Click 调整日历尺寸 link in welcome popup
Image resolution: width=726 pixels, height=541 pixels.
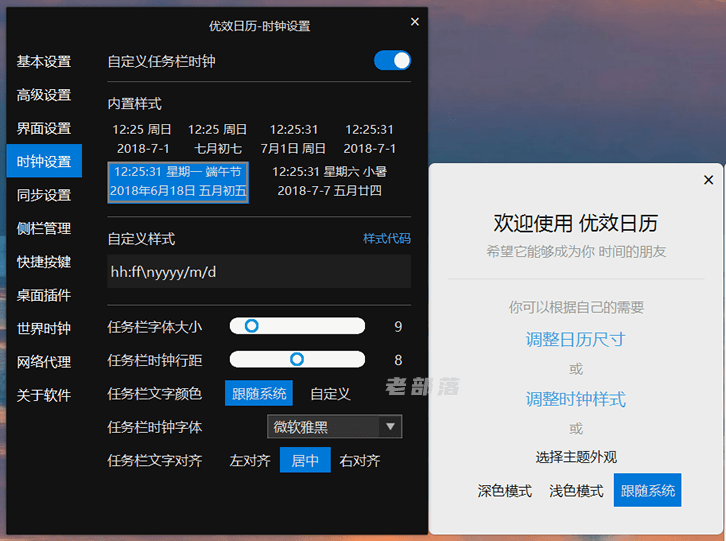[x=576, y=340]
